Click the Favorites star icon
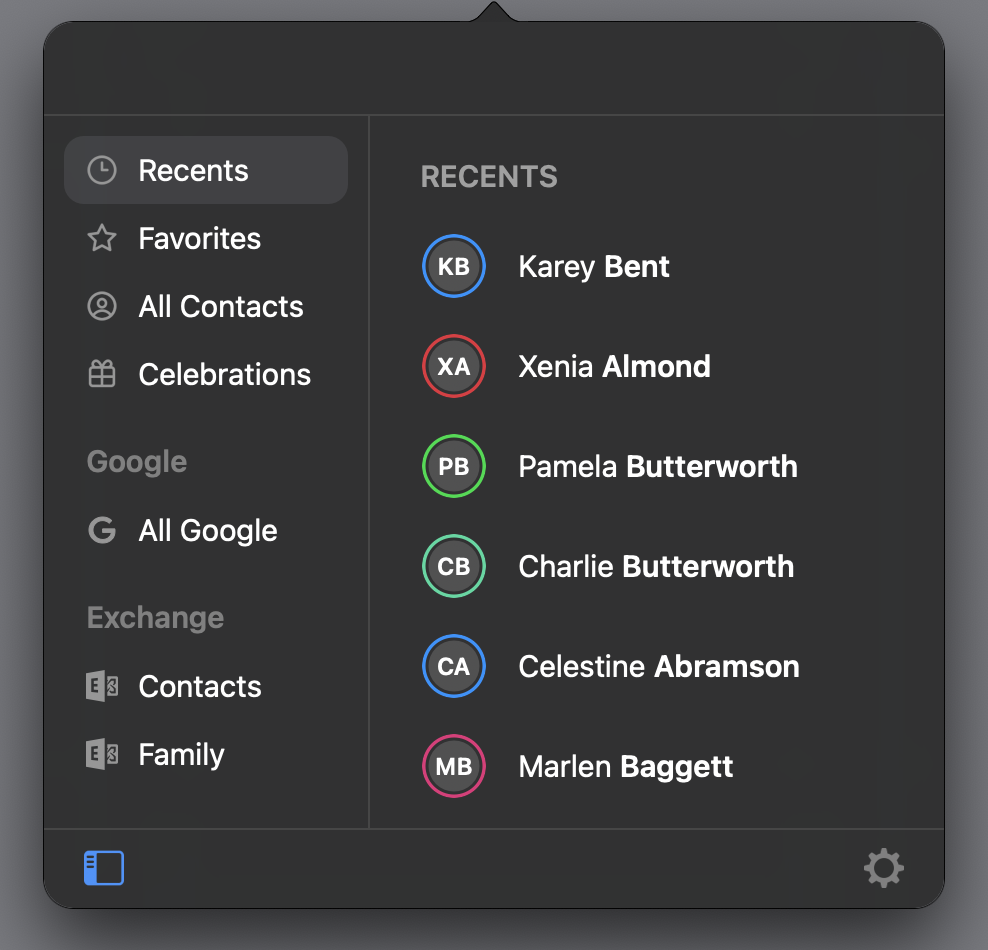This screenshot has height=950, width=988. 101,238
